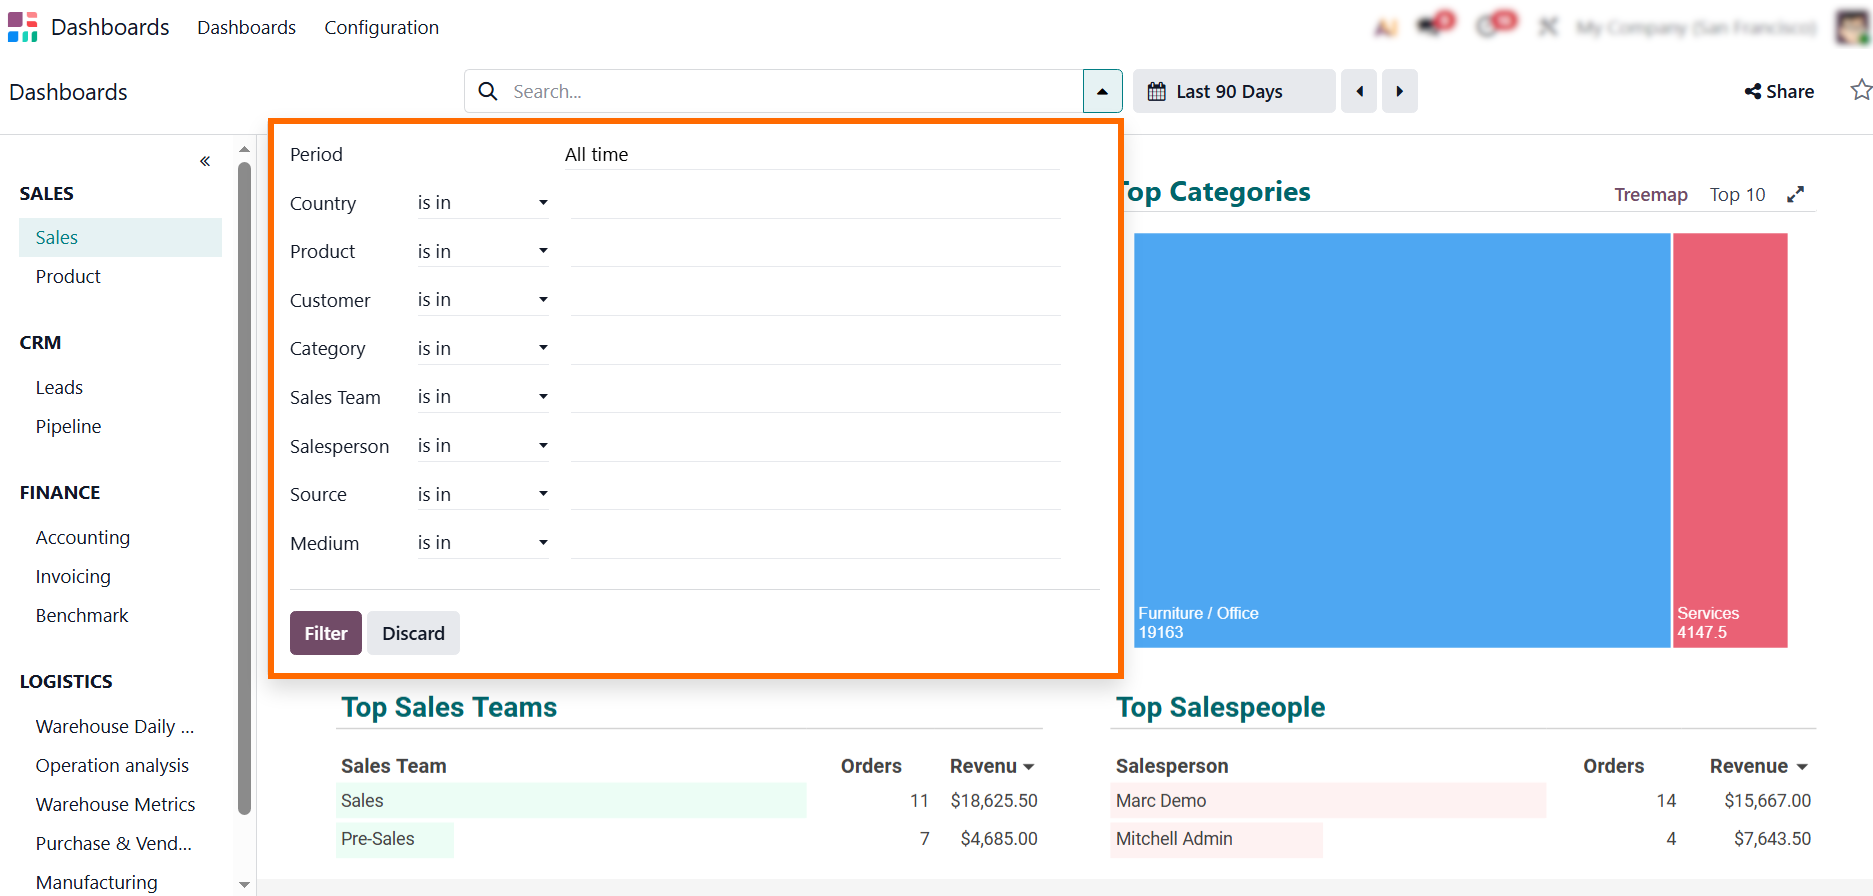Image resolution: width=1873 pixels, height=896 pixels.
Task: Open the Configuration menu
Action: click(381, 27)
